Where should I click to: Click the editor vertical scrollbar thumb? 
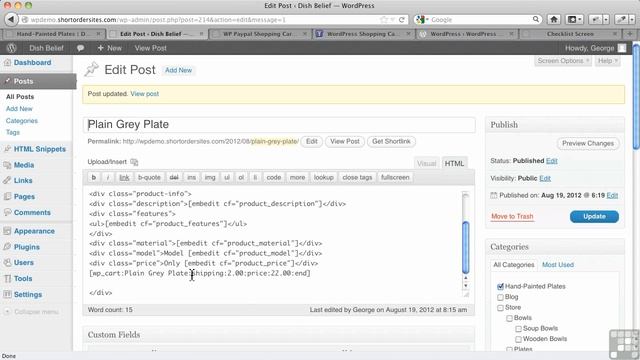click(465, 247)
